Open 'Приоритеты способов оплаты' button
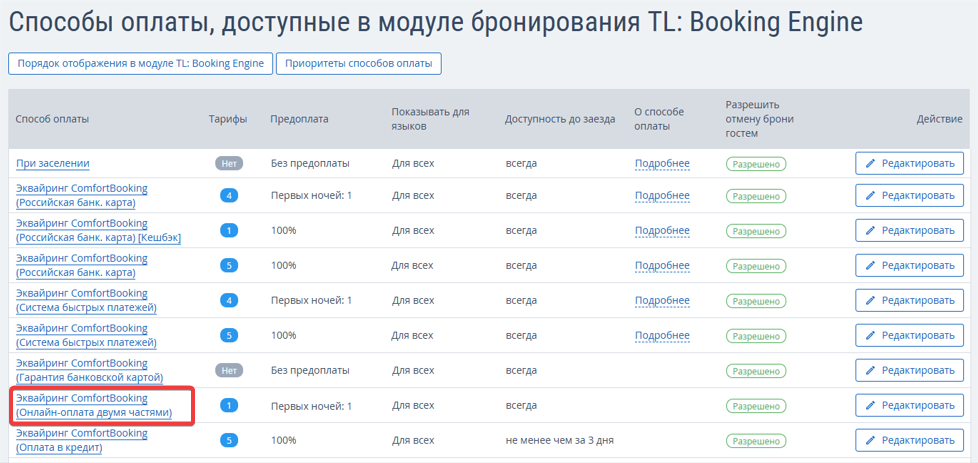Screen dimensions: 978x463 point(359,64)
